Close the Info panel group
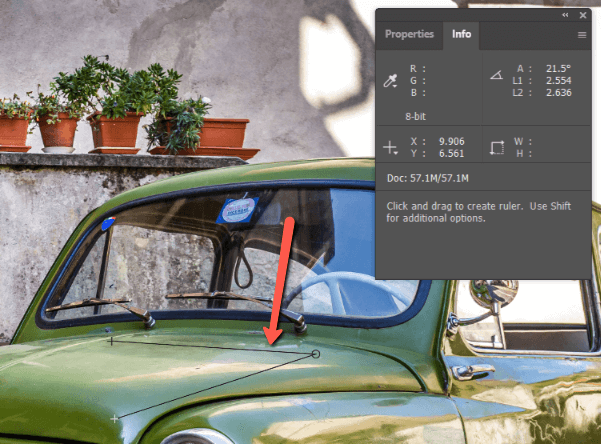The height and width of the screenshot is (444, 601). pyautogui.click(x=583, y=15)
